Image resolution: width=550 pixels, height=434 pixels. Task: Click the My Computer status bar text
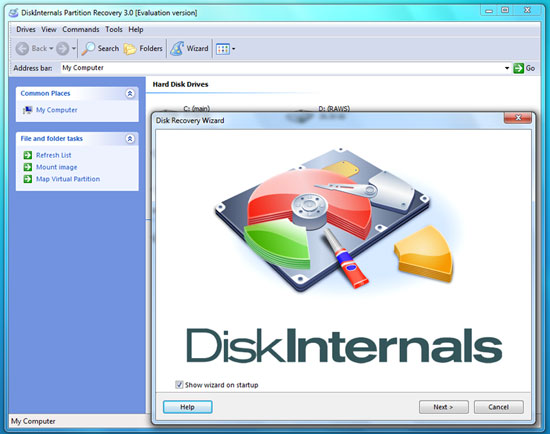[x=33, y=421]
